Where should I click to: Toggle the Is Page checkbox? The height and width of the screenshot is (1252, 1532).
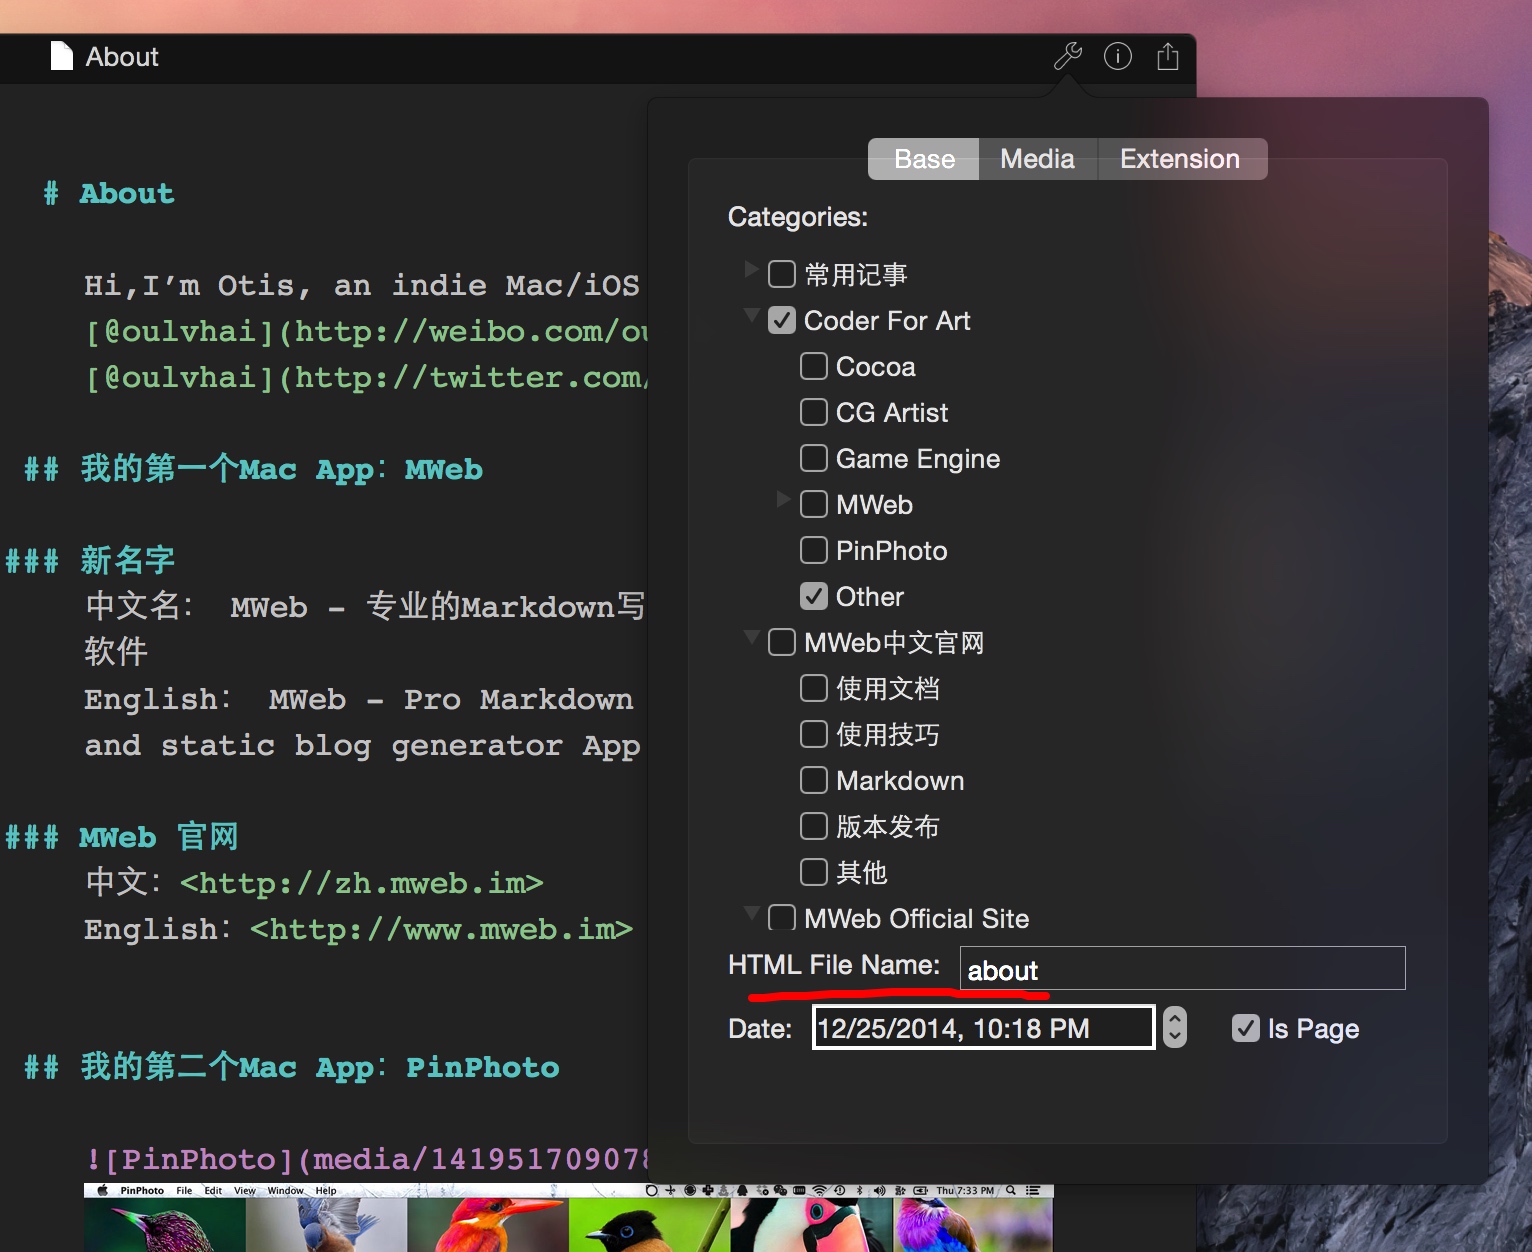pyautogui.click(x=1246, y=1028)
